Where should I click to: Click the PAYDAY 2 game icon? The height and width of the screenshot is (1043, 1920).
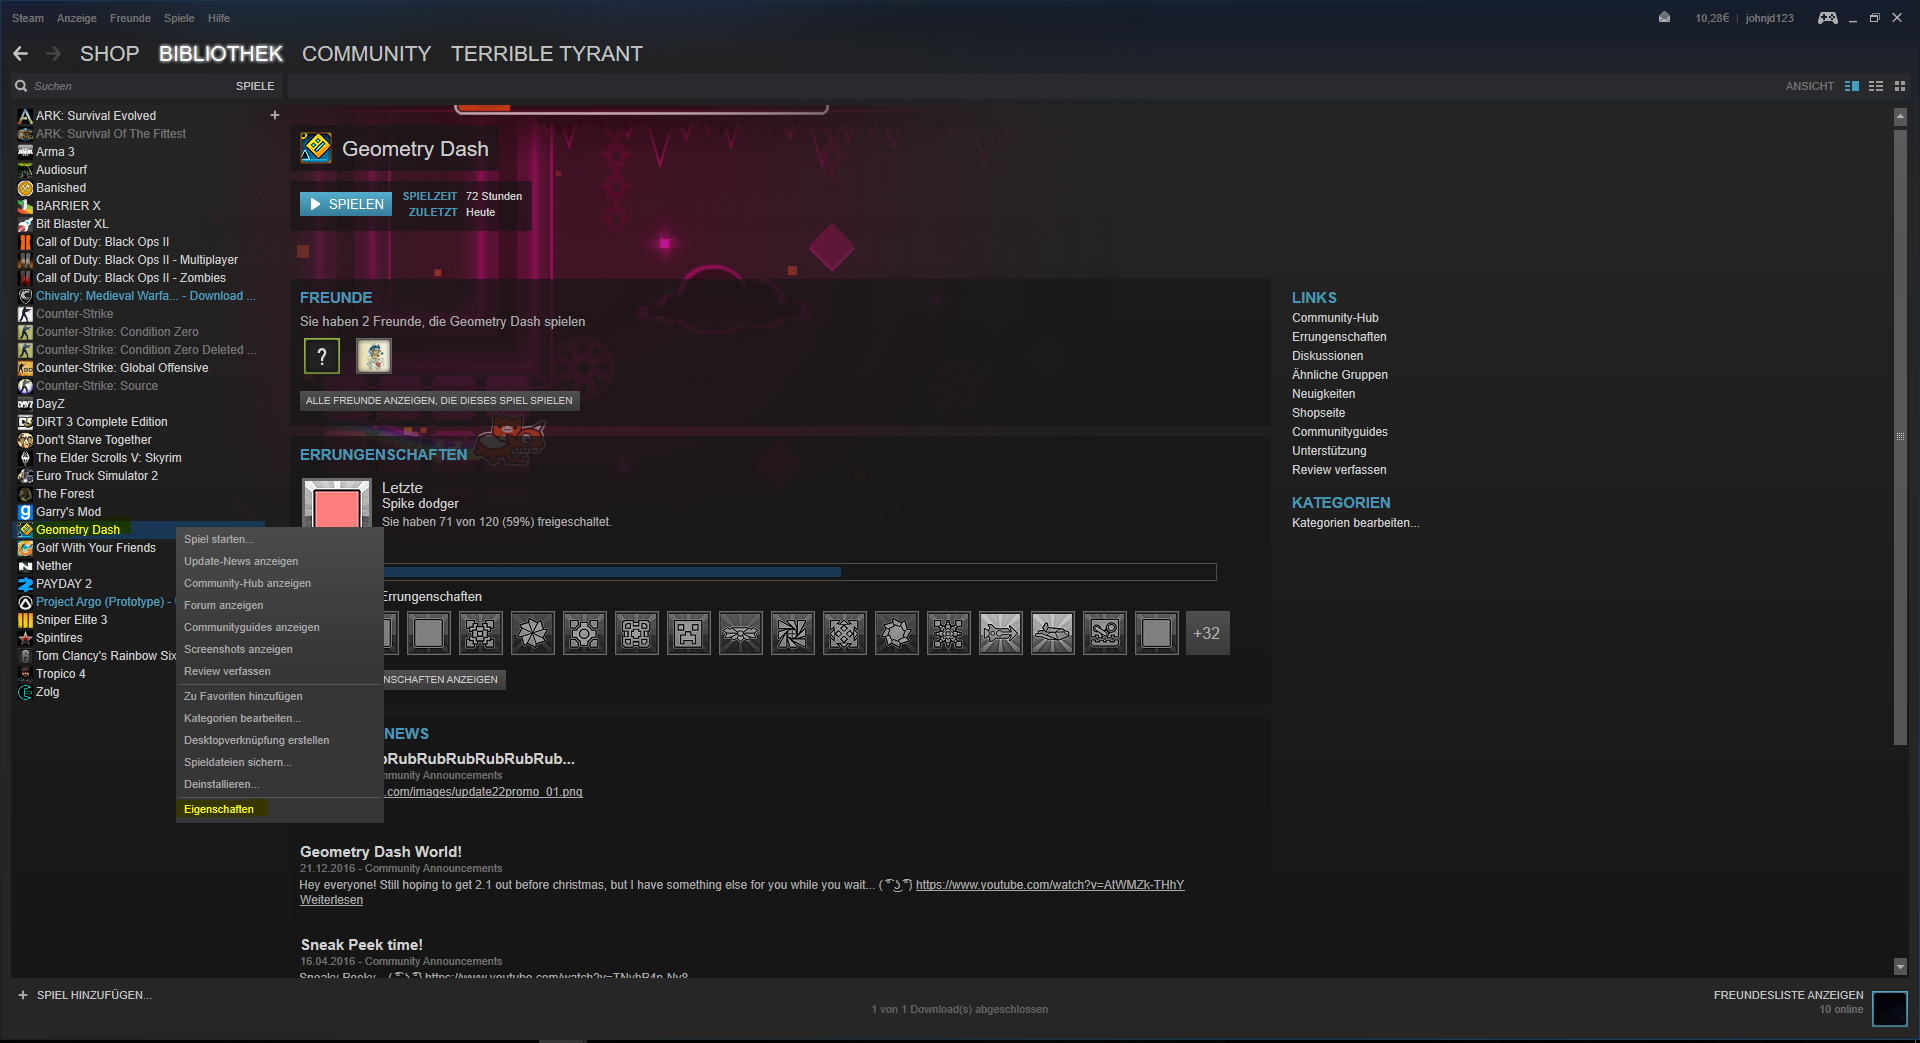[x=26, y=584]
